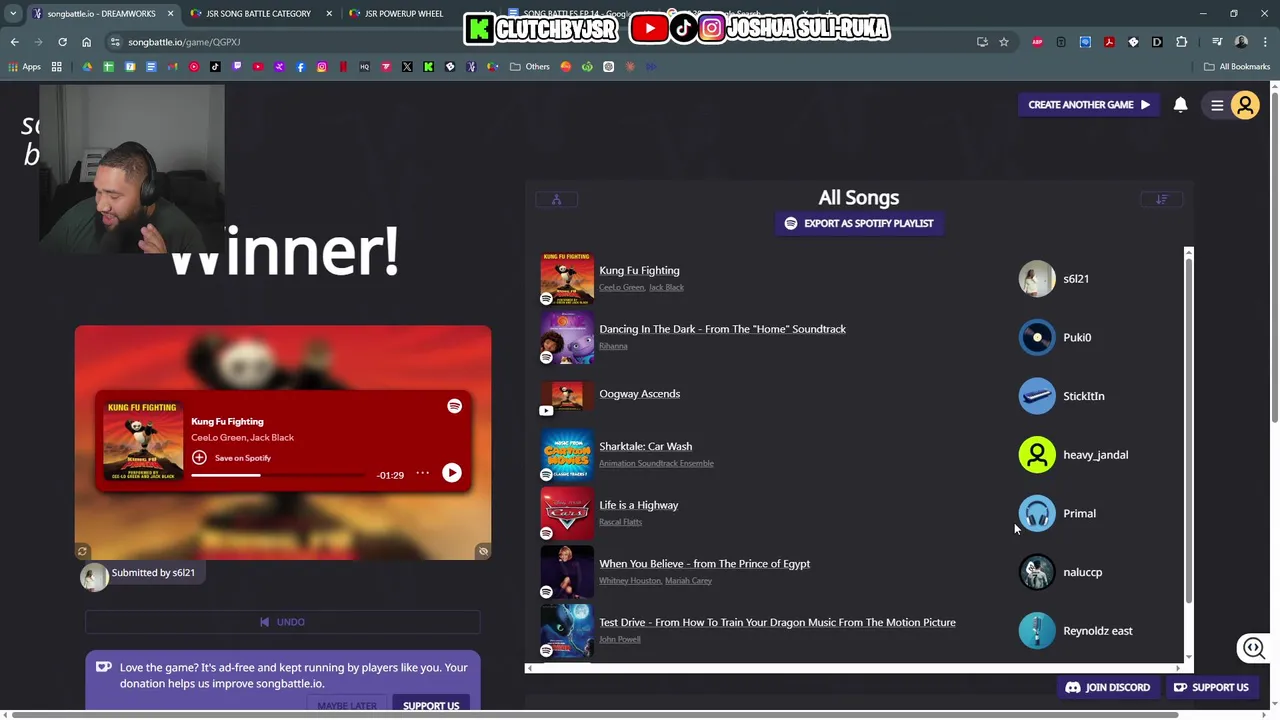Click the Rihanna artist link
The image size is (1280, 720).
613,346
